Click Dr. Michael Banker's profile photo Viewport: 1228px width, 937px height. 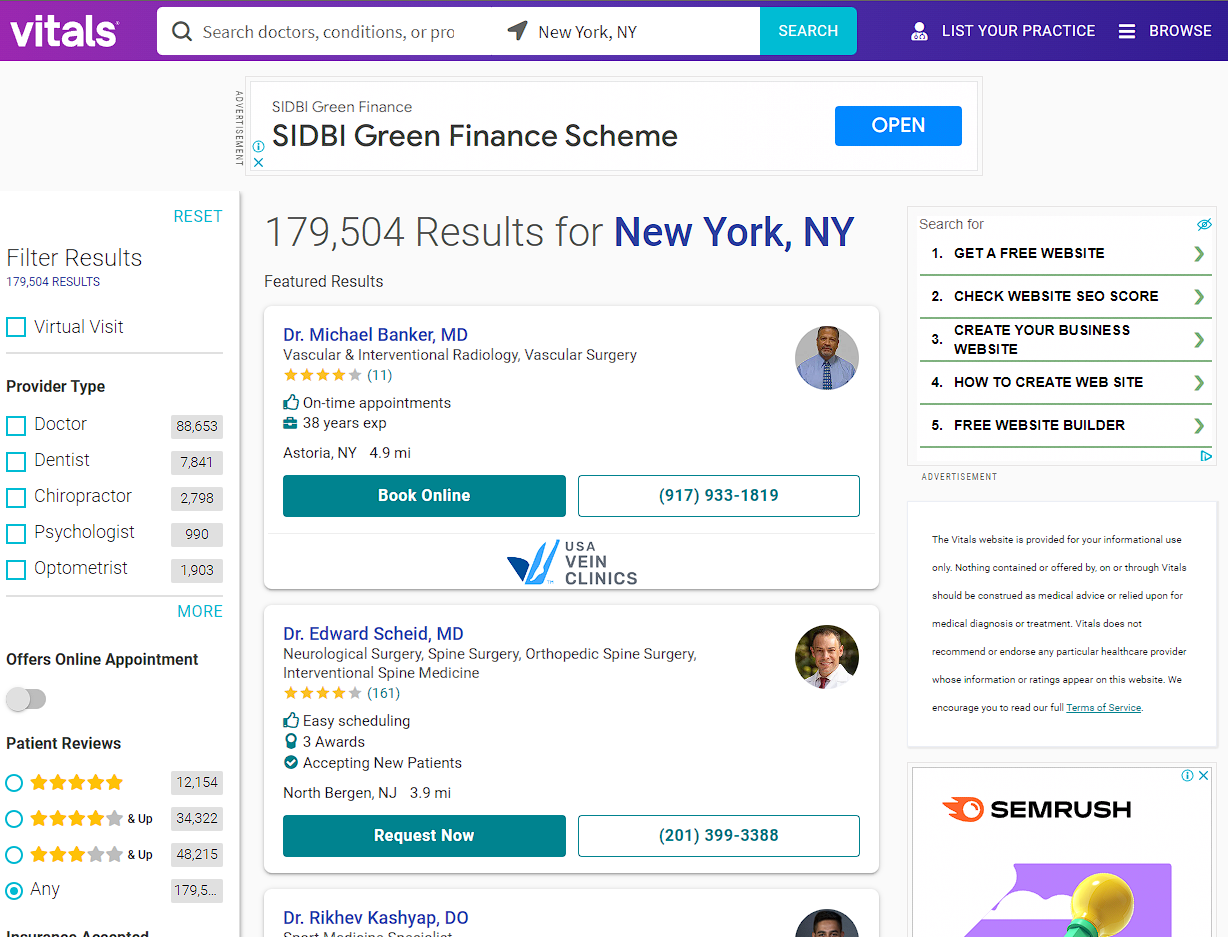827,358
